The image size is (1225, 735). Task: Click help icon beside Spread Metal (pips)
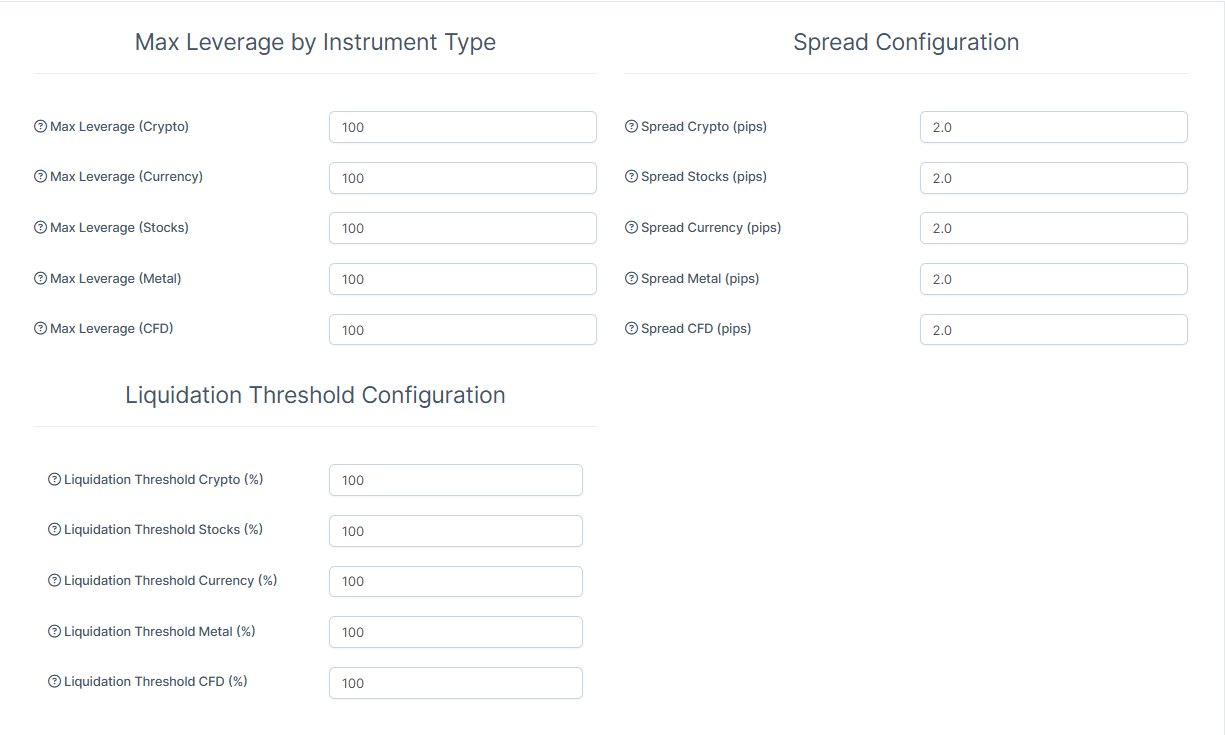coord(631,279)
